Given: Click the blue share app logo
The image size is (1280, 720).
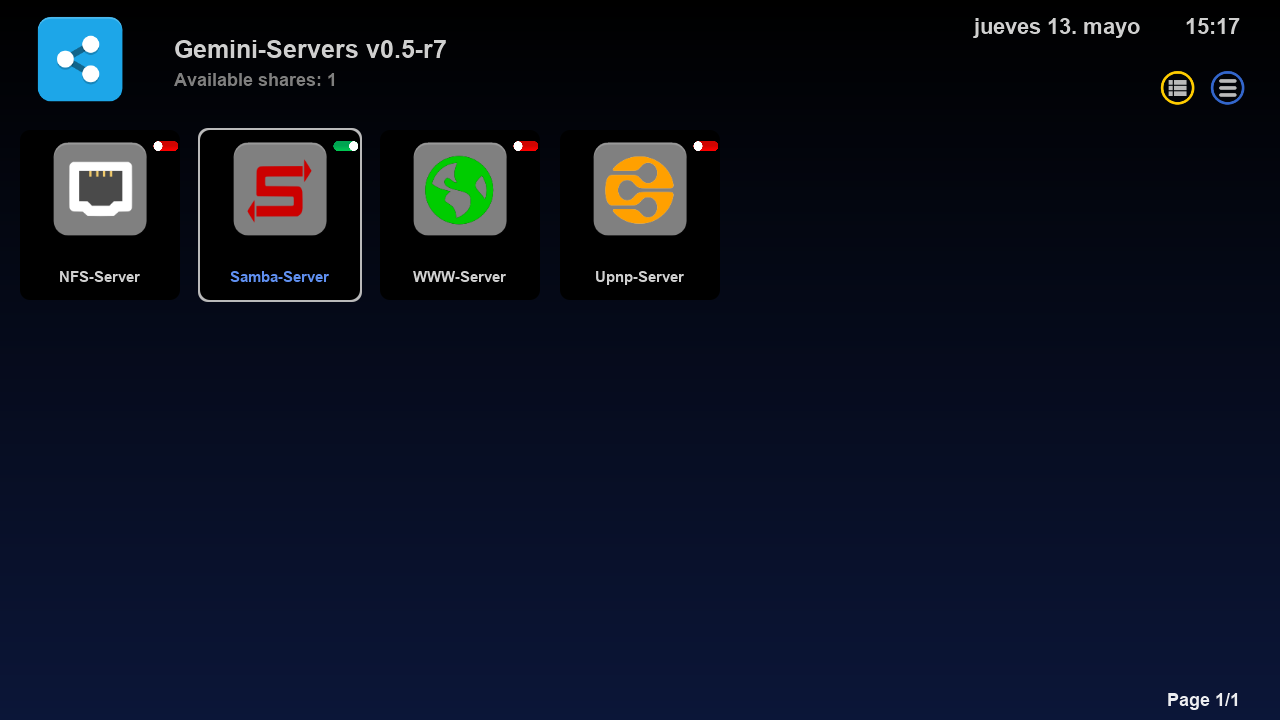Looking at the screenshot, I should click(x=80, y=59).
